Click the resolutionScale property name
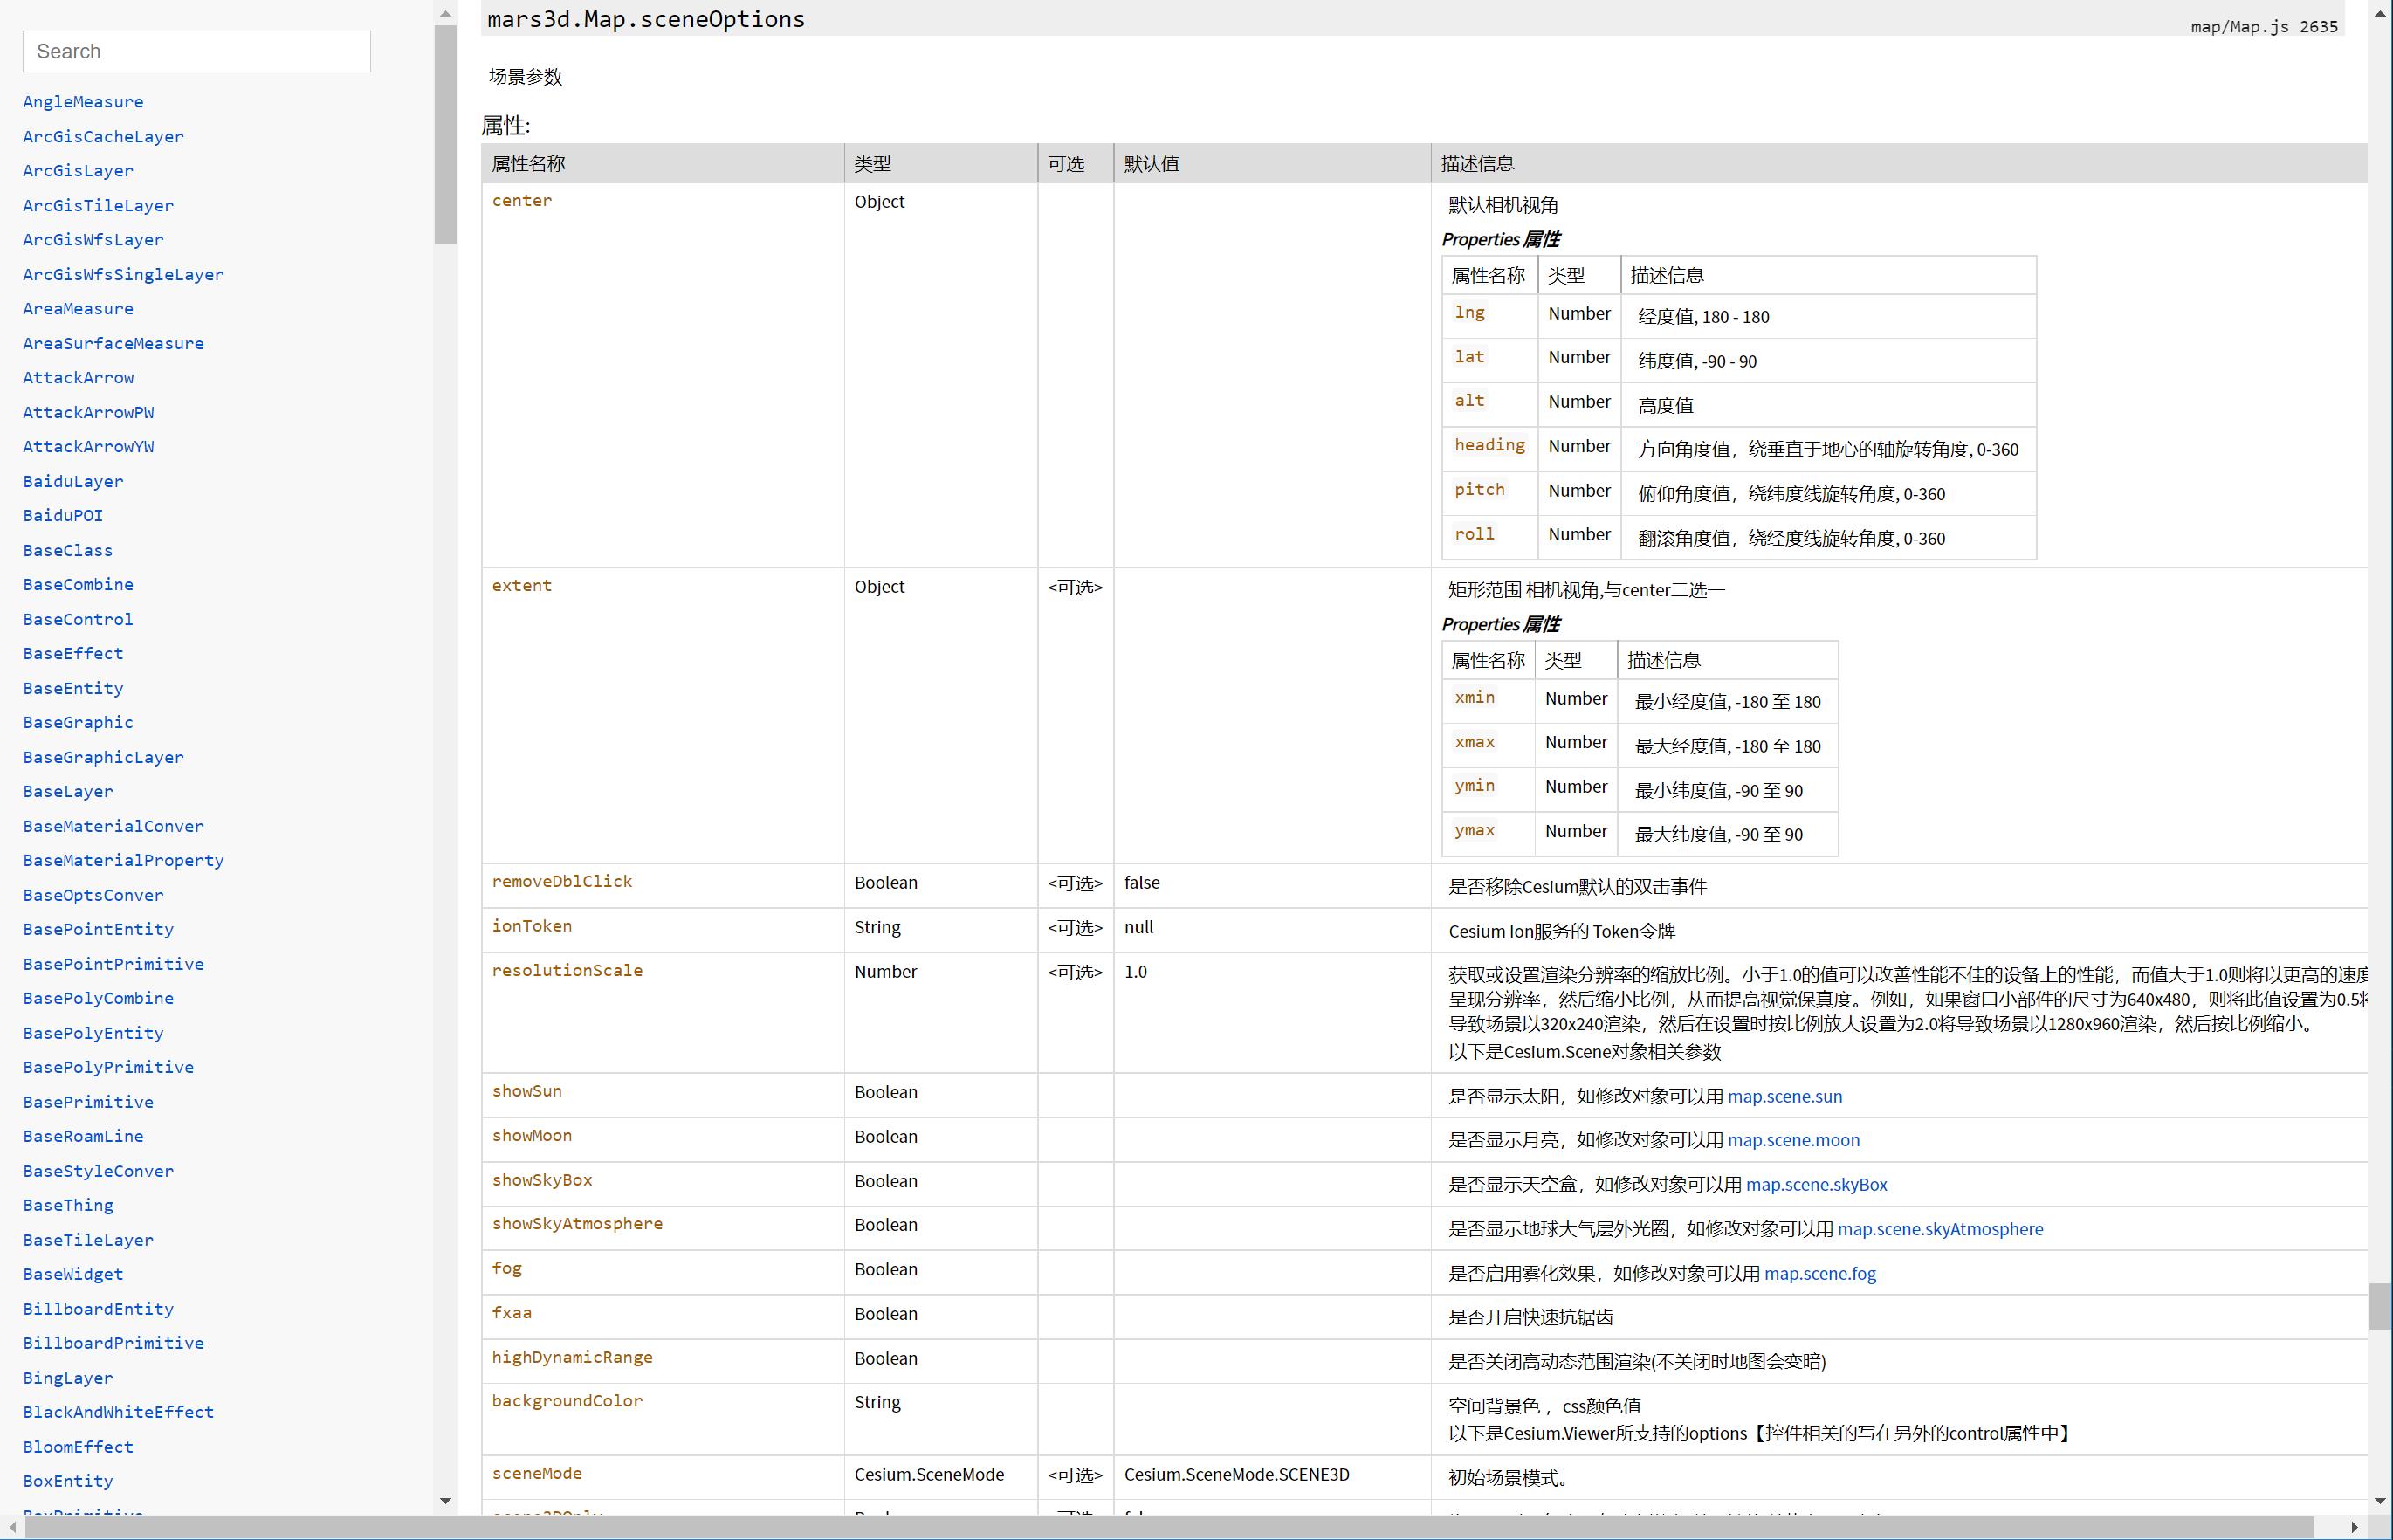 click(567, 971)
